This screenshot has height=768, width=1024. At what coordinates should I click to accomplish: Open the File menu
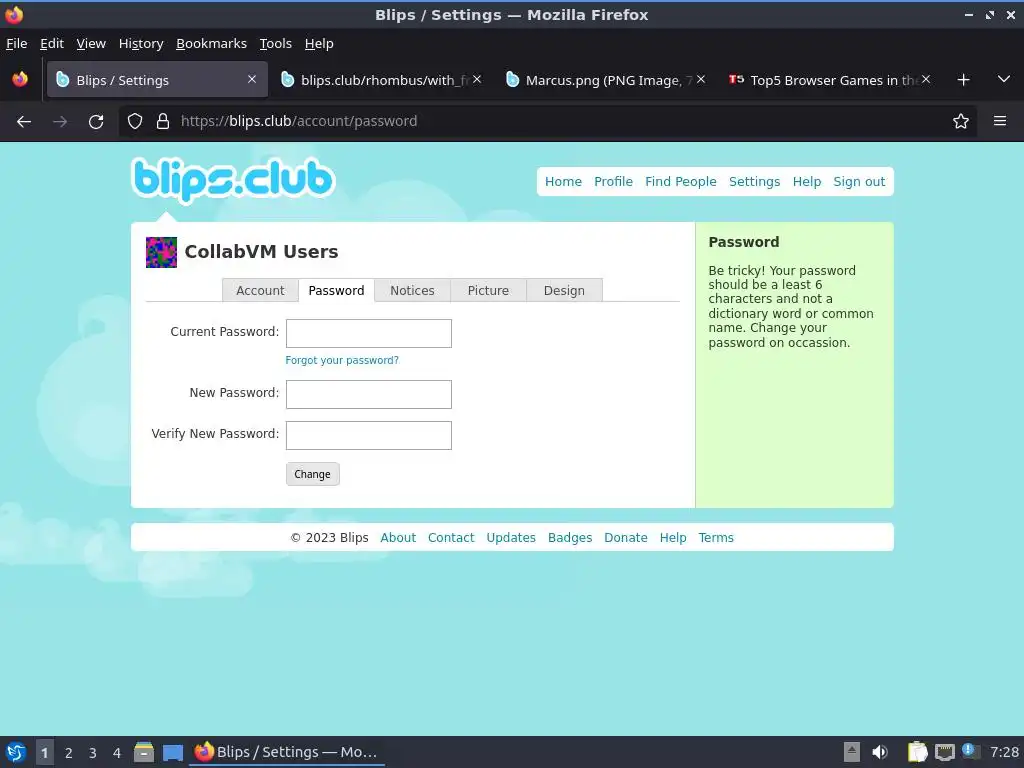(16, 44)
